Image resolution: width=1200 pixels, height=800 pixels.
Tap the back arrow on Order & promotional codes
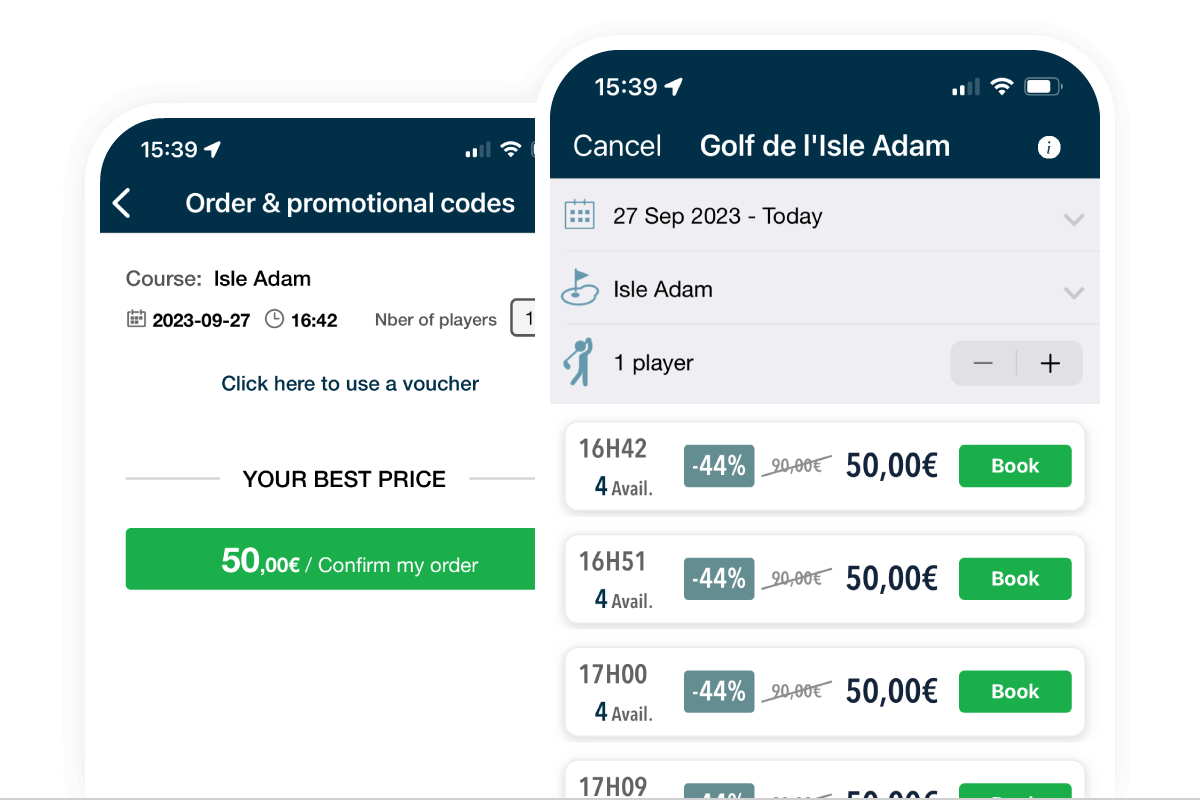[x=120, y=202]
